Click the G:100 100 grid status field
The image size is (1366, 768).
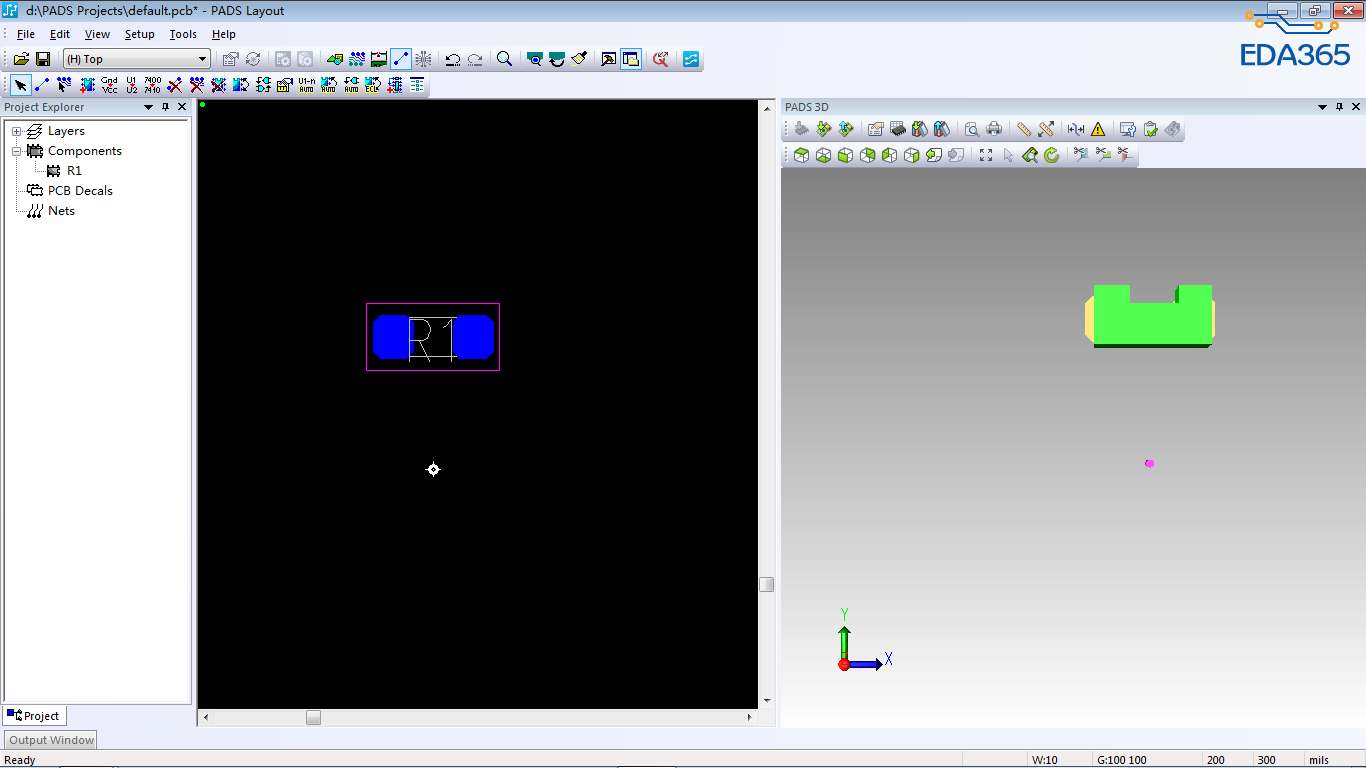1122,760
